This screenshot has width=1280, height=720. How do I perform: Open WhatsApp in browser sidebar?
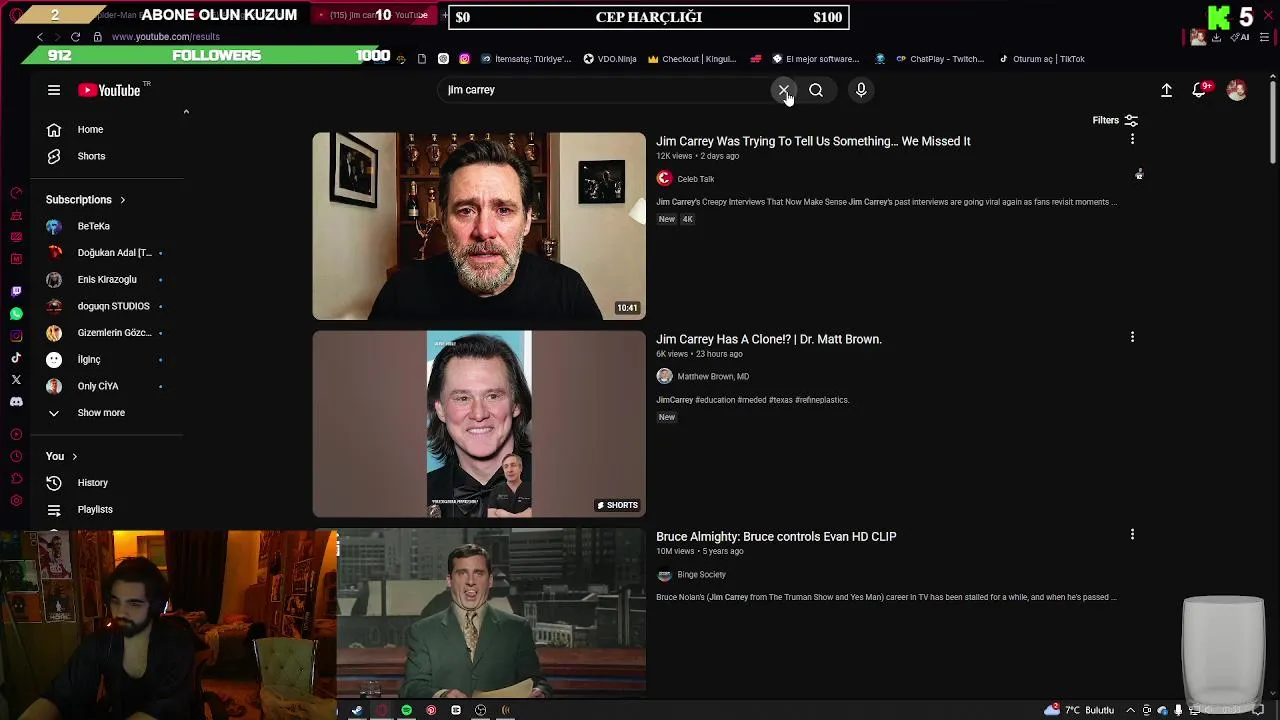[x=16, y=314]
